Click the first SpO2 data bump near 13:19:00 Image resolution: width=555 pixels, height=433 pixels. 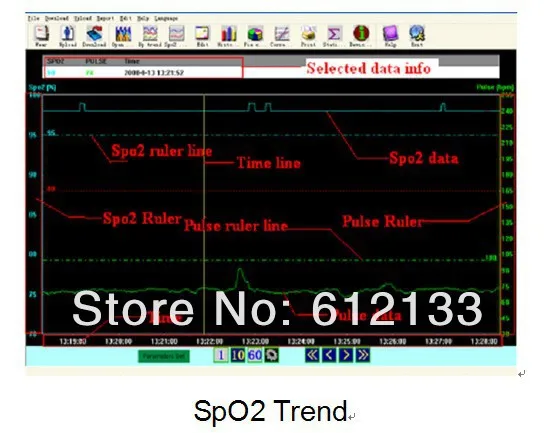(82, 107)
